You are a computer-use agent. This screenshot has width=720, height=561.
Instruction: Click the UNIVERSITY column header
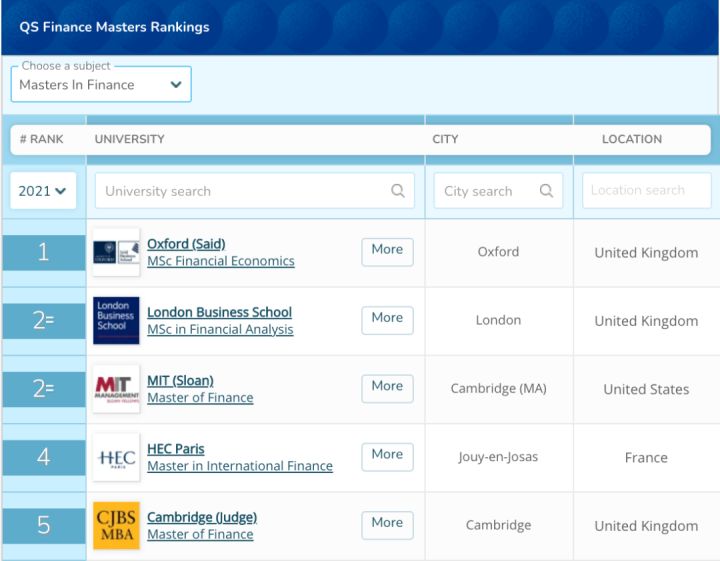click(129, 139)
